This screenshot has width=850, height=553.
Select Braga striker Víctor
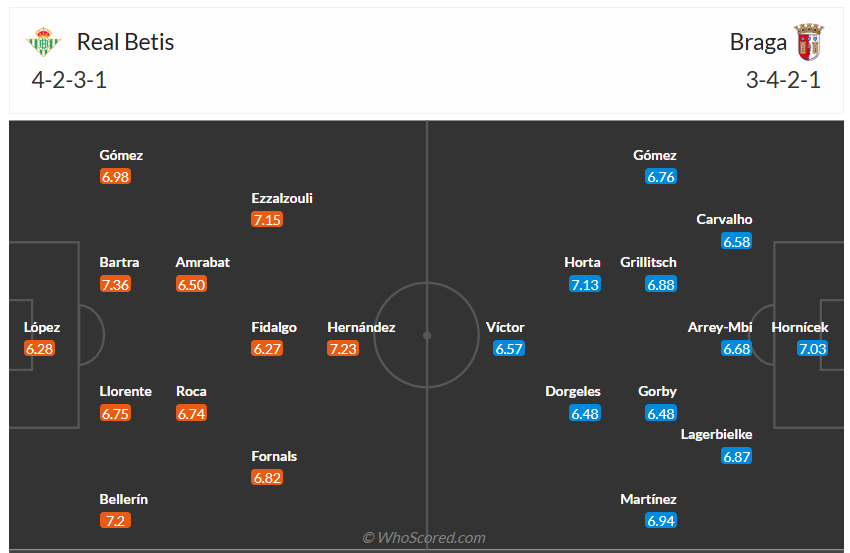[505, 327]
